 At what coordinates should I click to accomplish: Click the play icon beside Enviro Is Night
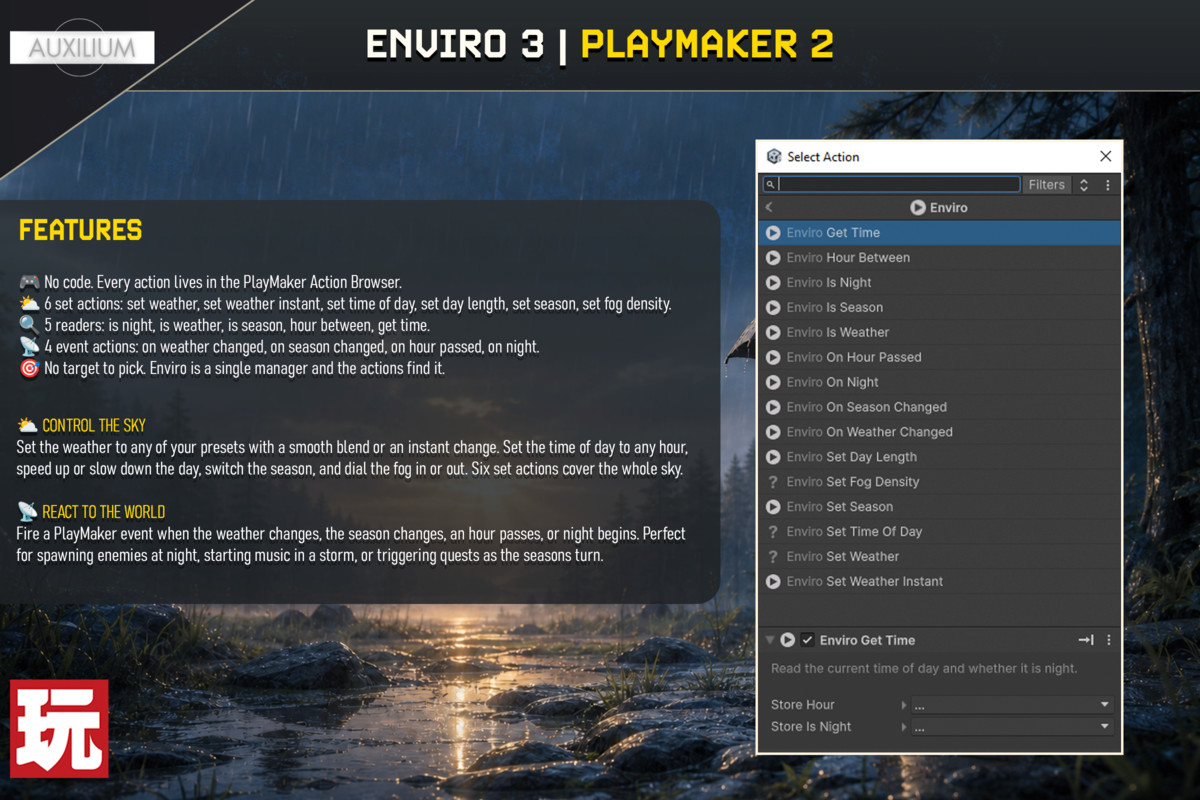pyautogui.click(x=773, y=283)
